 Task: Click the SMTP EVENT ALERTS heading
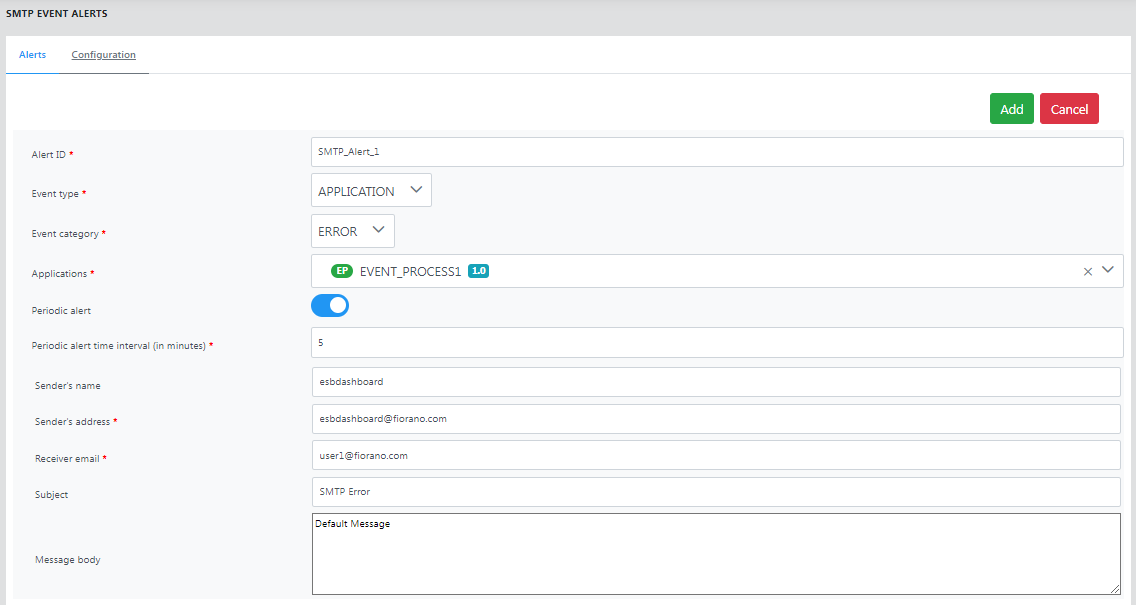57,13
